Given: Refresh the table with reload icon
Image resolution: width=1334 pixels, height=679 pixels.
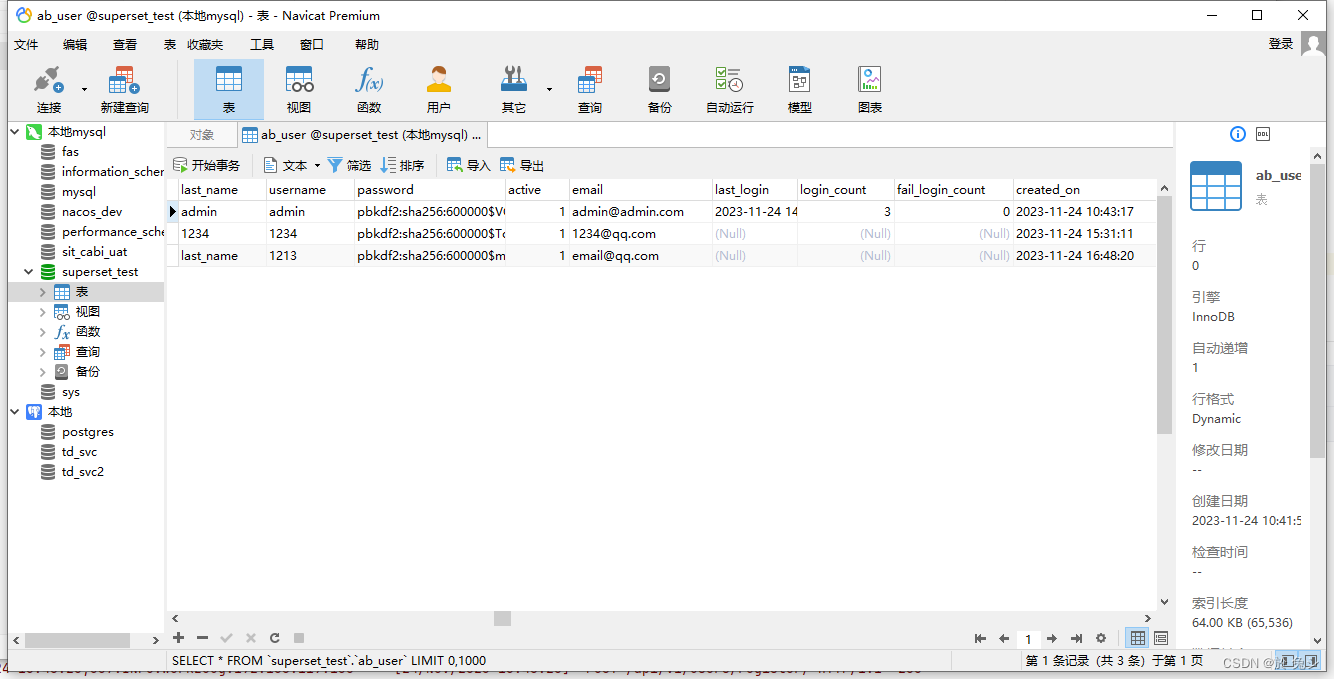Looking at the screenshot, I should tap(274, 638).
